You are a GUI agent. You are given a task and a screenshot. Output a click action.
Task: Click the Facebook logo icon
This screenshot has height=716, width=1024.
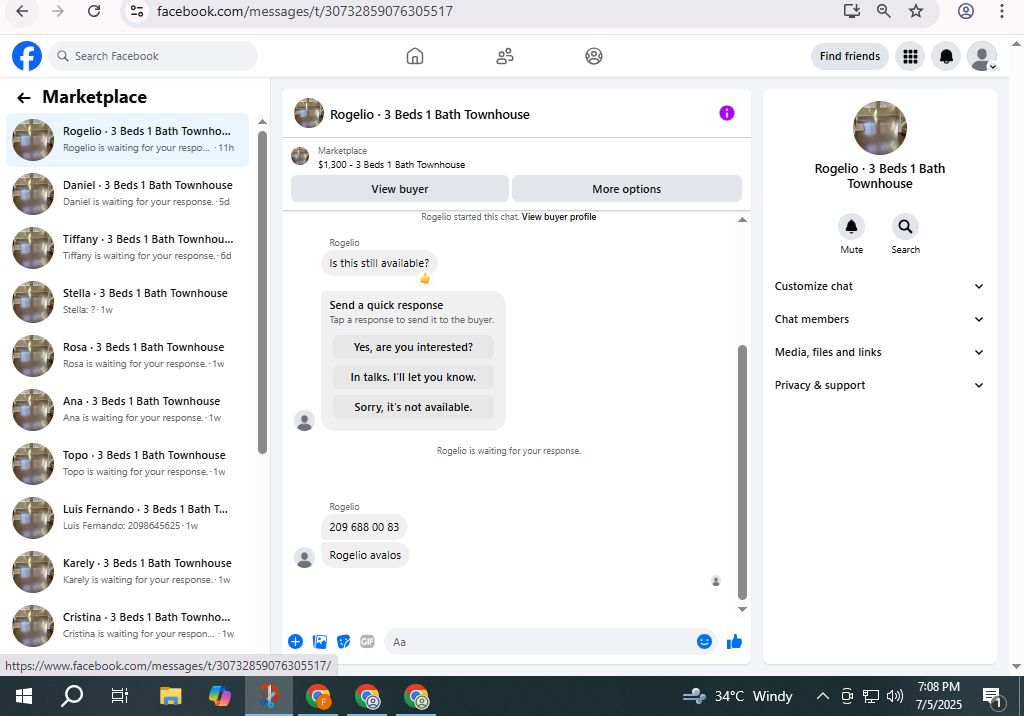coord(27,56)
